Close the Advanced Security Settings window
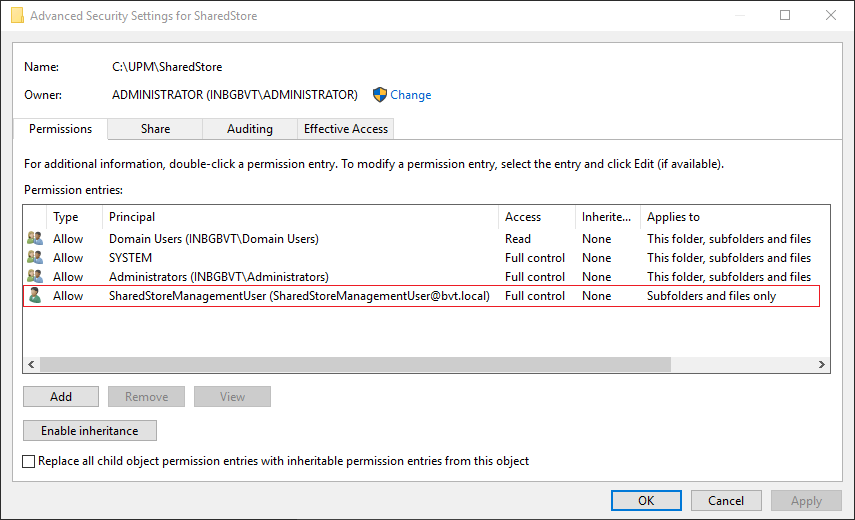Image resolution: width=855 pixels, height=520 pixels. click(x=831, y=16)
